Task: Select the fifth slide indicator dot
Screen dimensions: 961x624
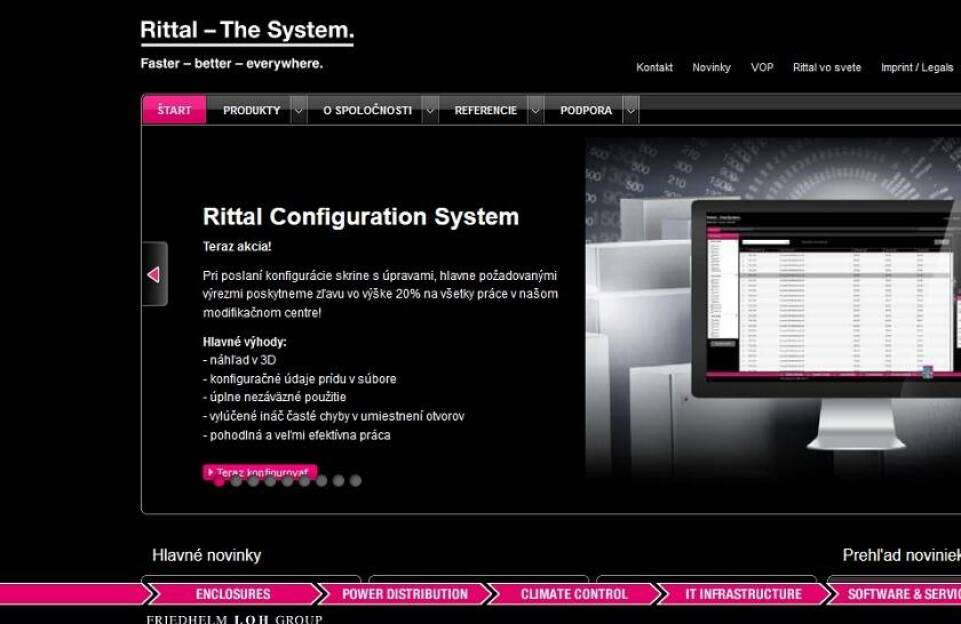Action: [287, 481]
